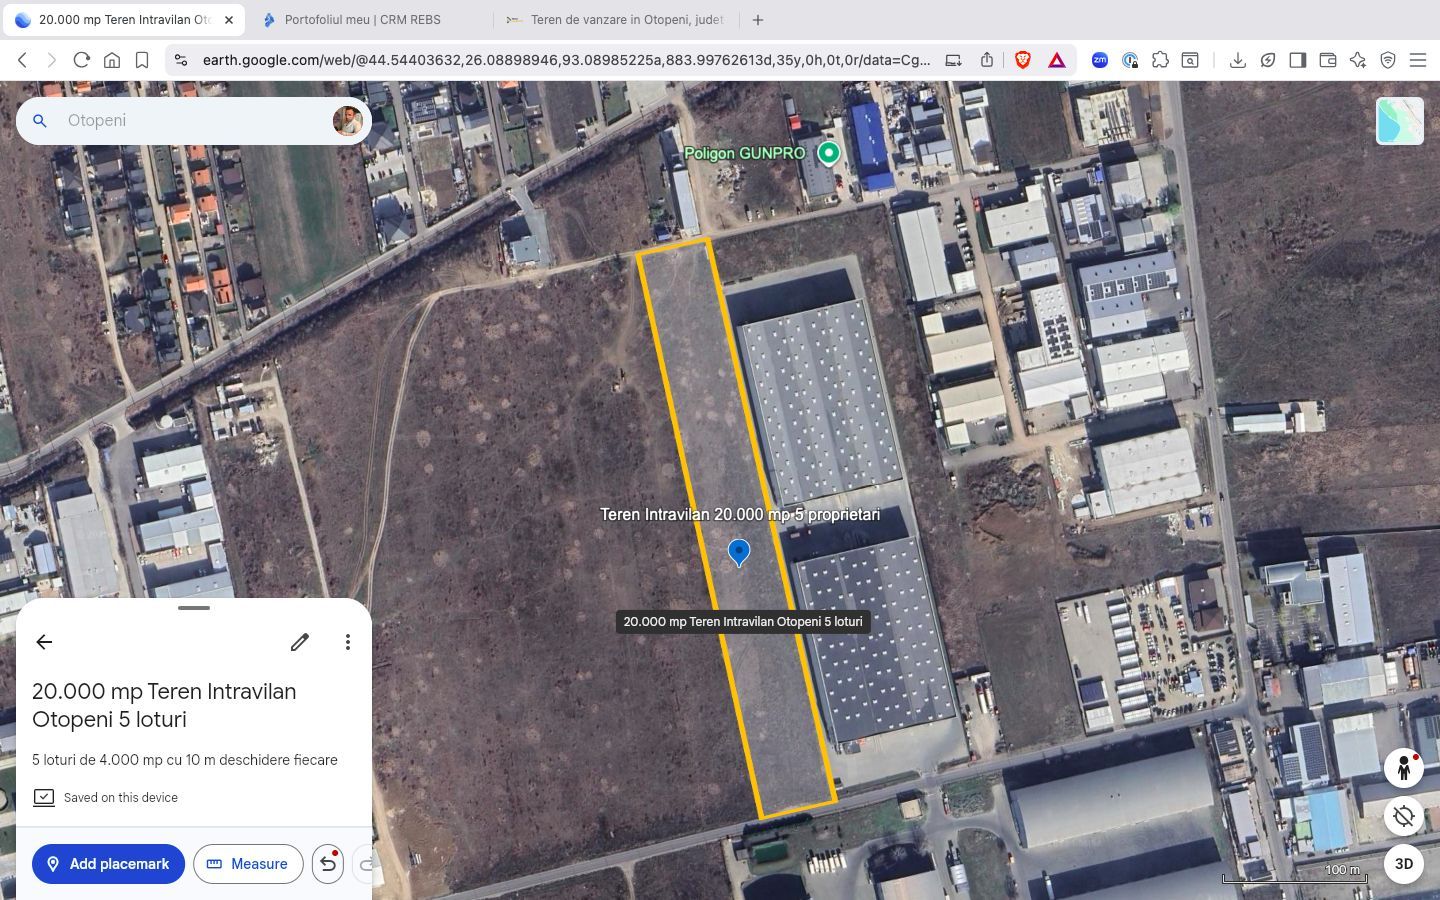
Task: Switch map to 3D view
Action: (1403, 864)
